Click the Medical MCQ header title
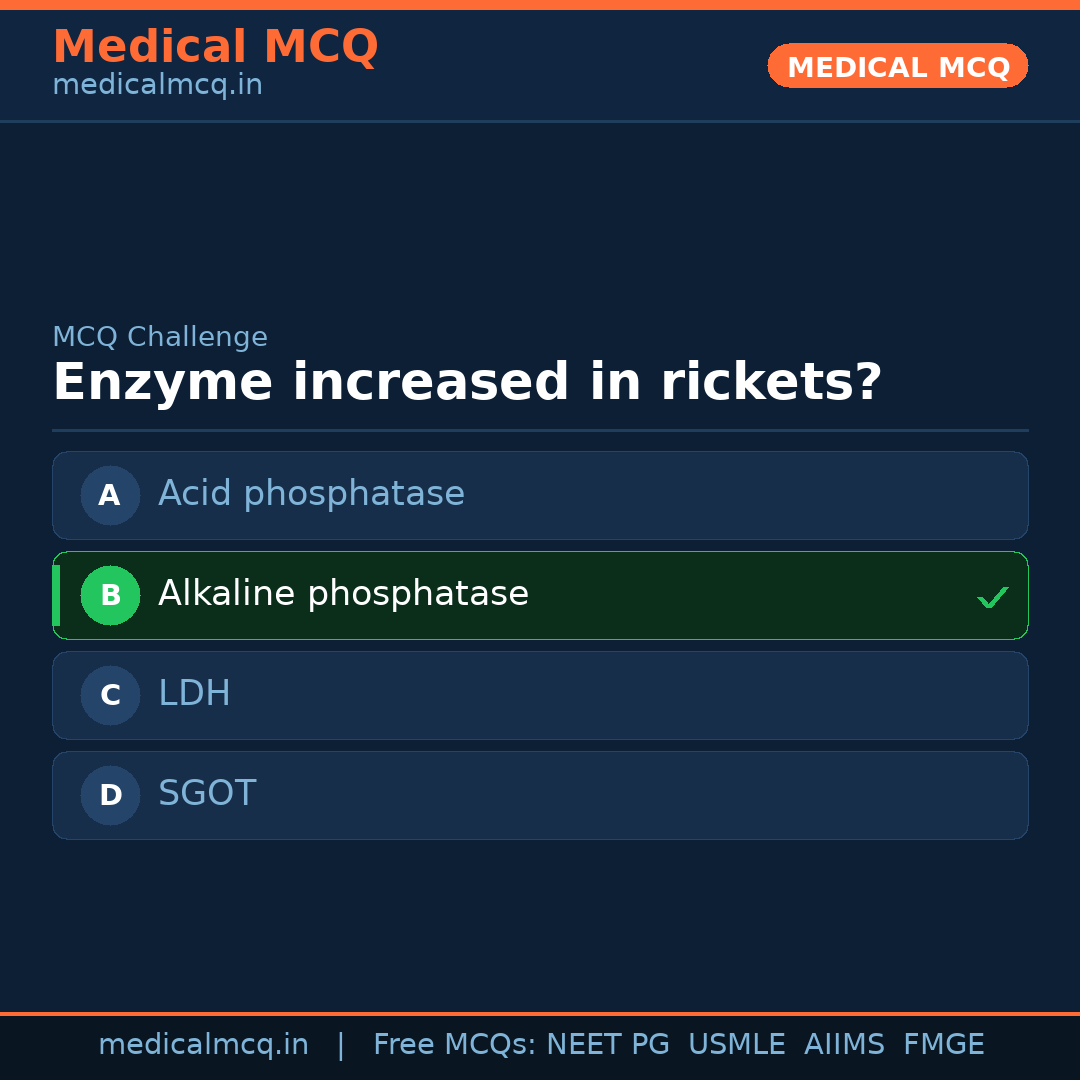 tap(215, 47)
